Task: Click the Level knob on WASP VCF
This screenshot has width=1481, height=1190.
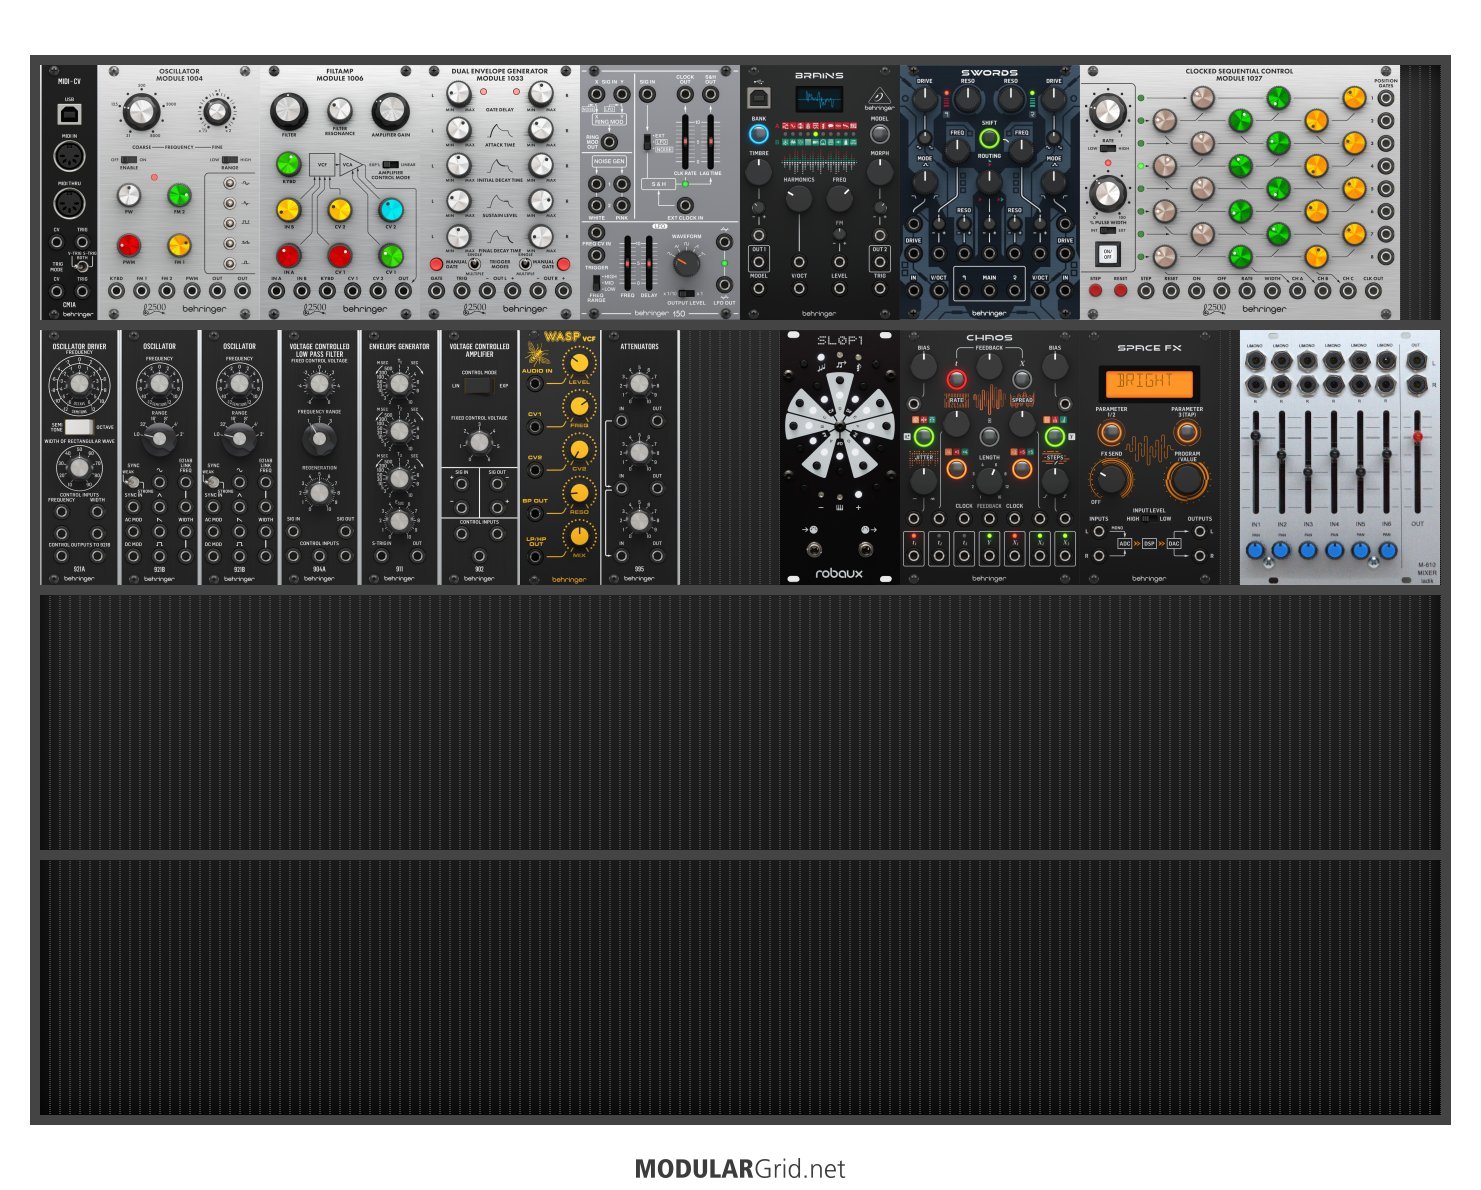Action: click(579, 363)
